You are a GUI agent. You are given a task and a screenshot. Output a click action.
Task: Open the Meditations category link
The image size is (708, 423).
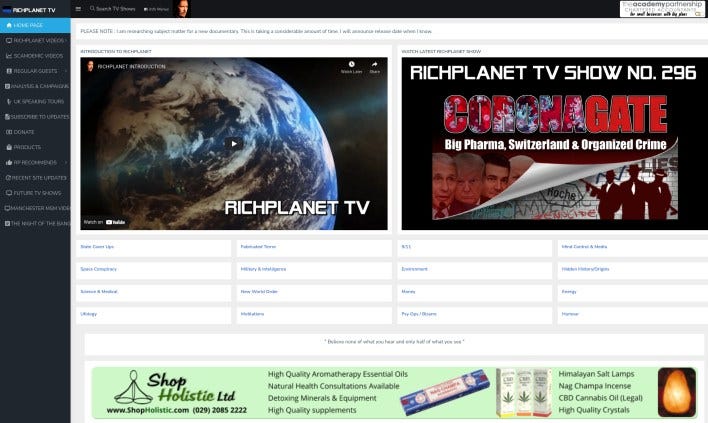tap(252, 314)
